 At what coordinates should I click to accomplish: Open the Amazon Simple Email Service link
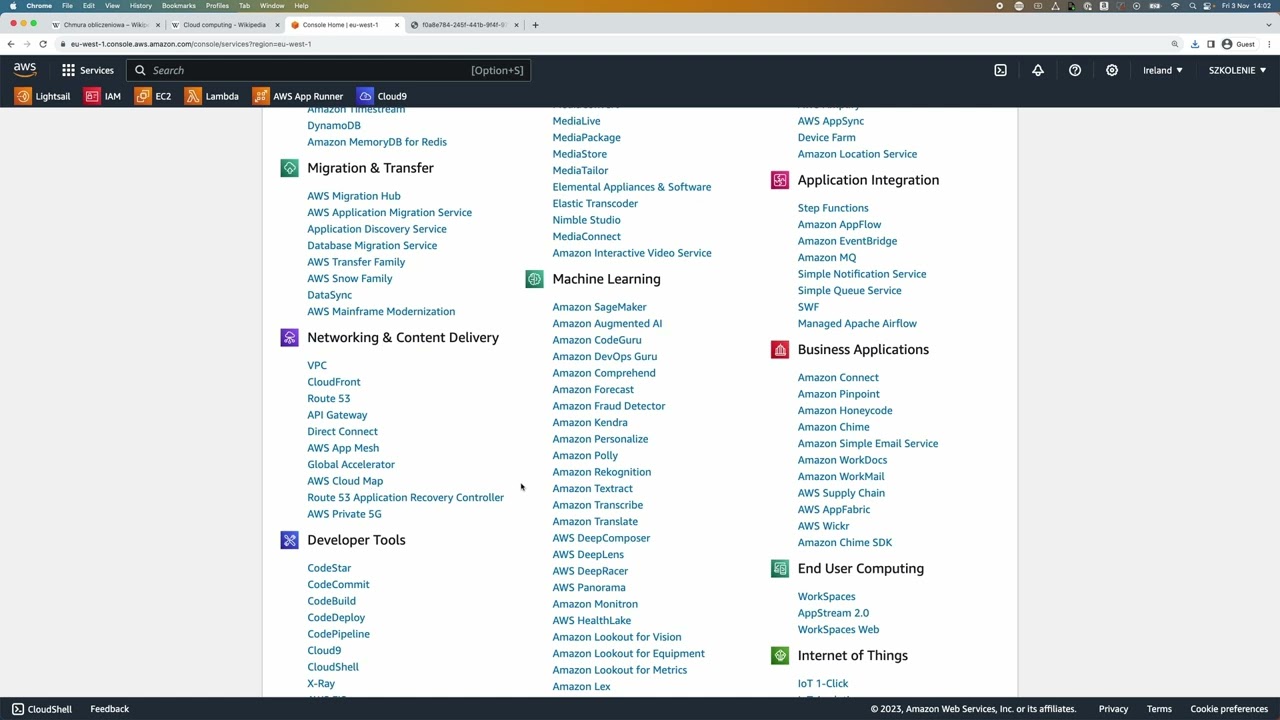pos(868,443)
